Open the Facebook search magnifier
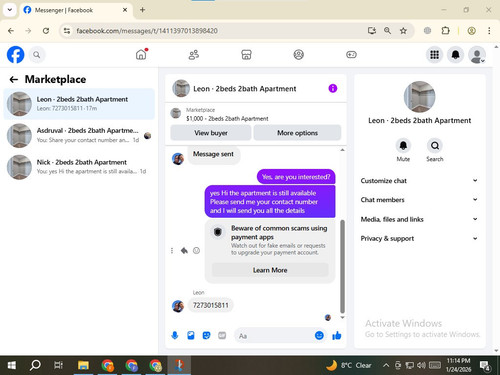The image size is (500, 375). tap(37, 55)
